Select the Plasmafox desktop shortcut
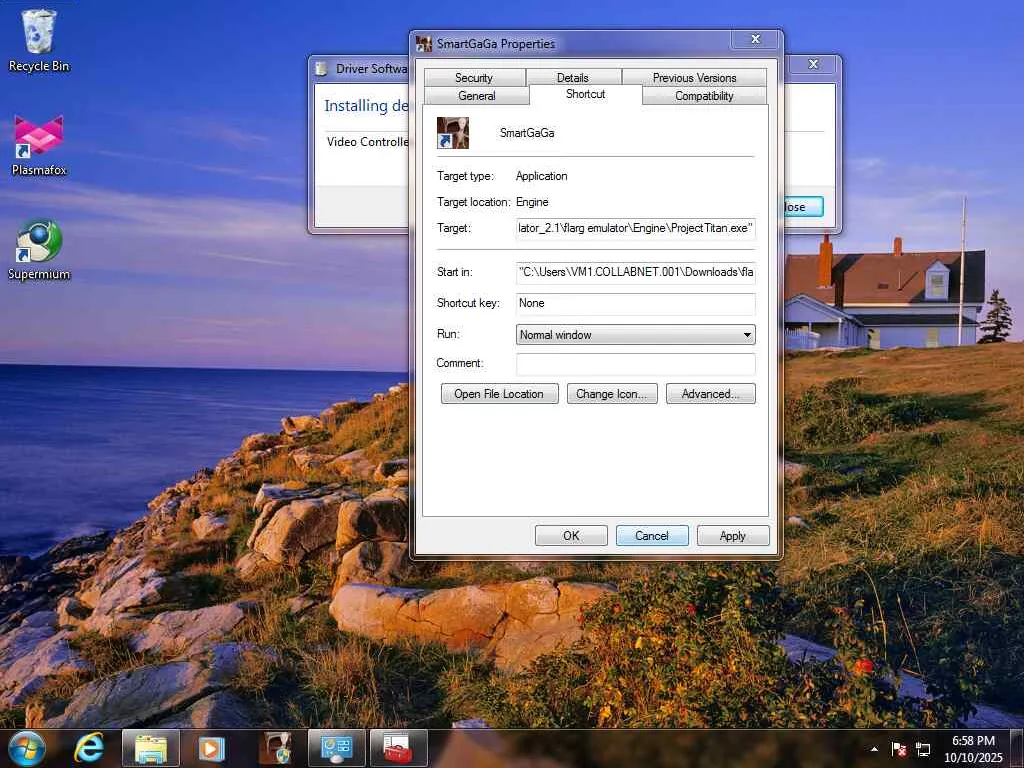 pos(39,145)
